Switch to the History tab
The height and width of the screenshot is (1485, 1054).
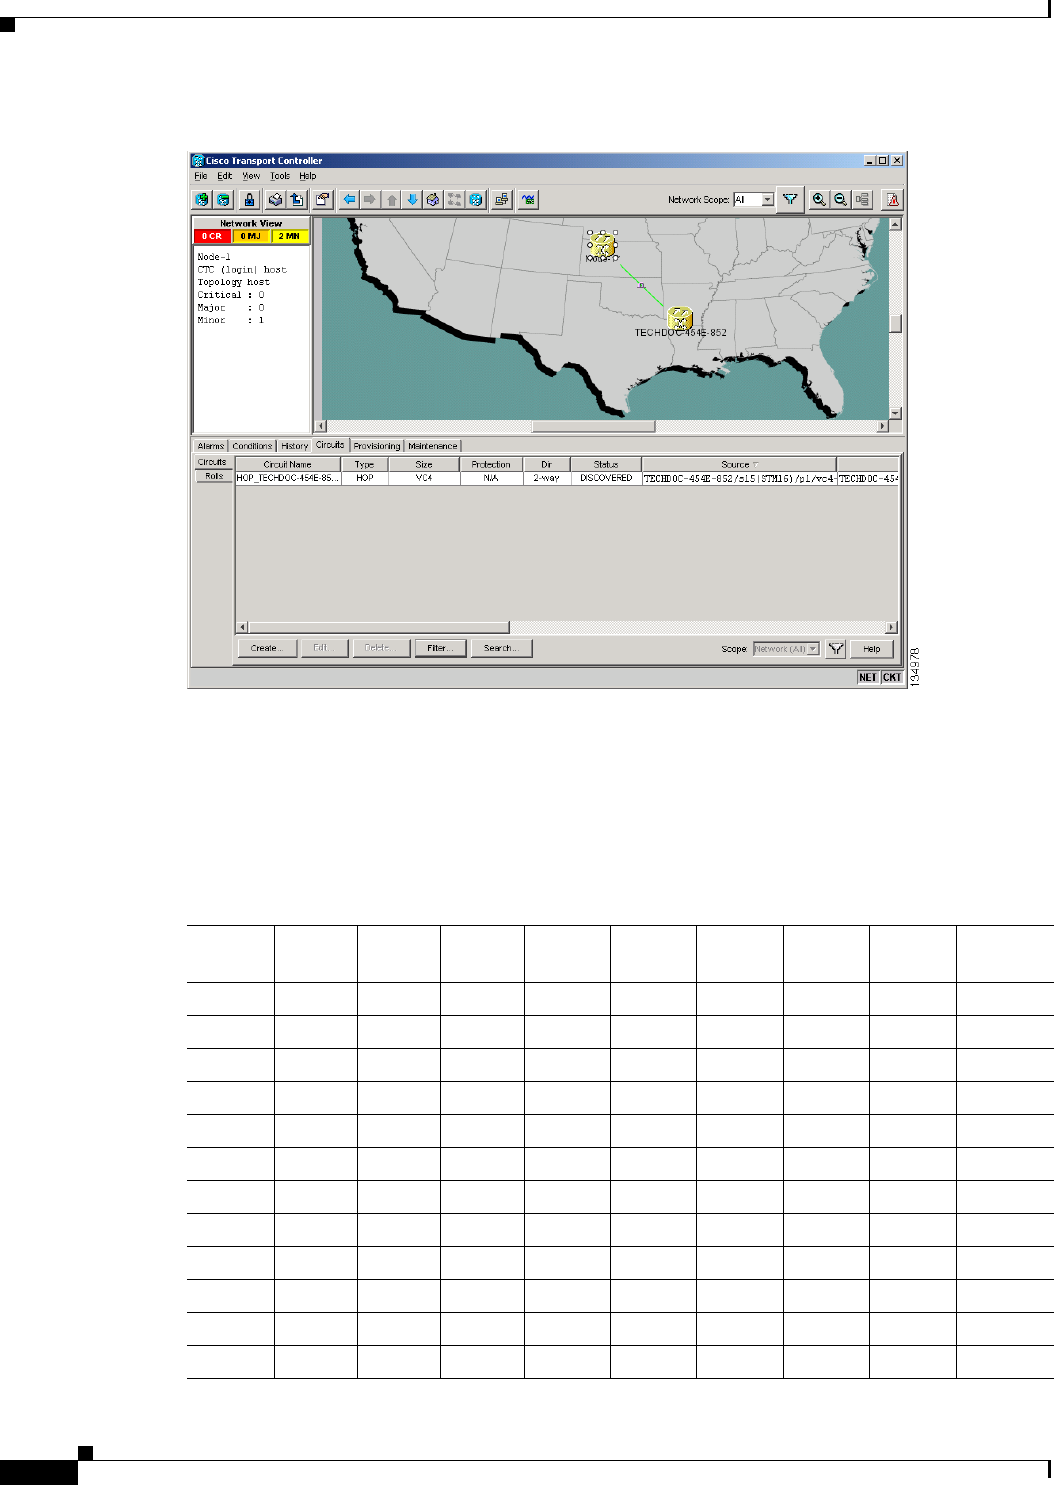click(x=295, y=446)
